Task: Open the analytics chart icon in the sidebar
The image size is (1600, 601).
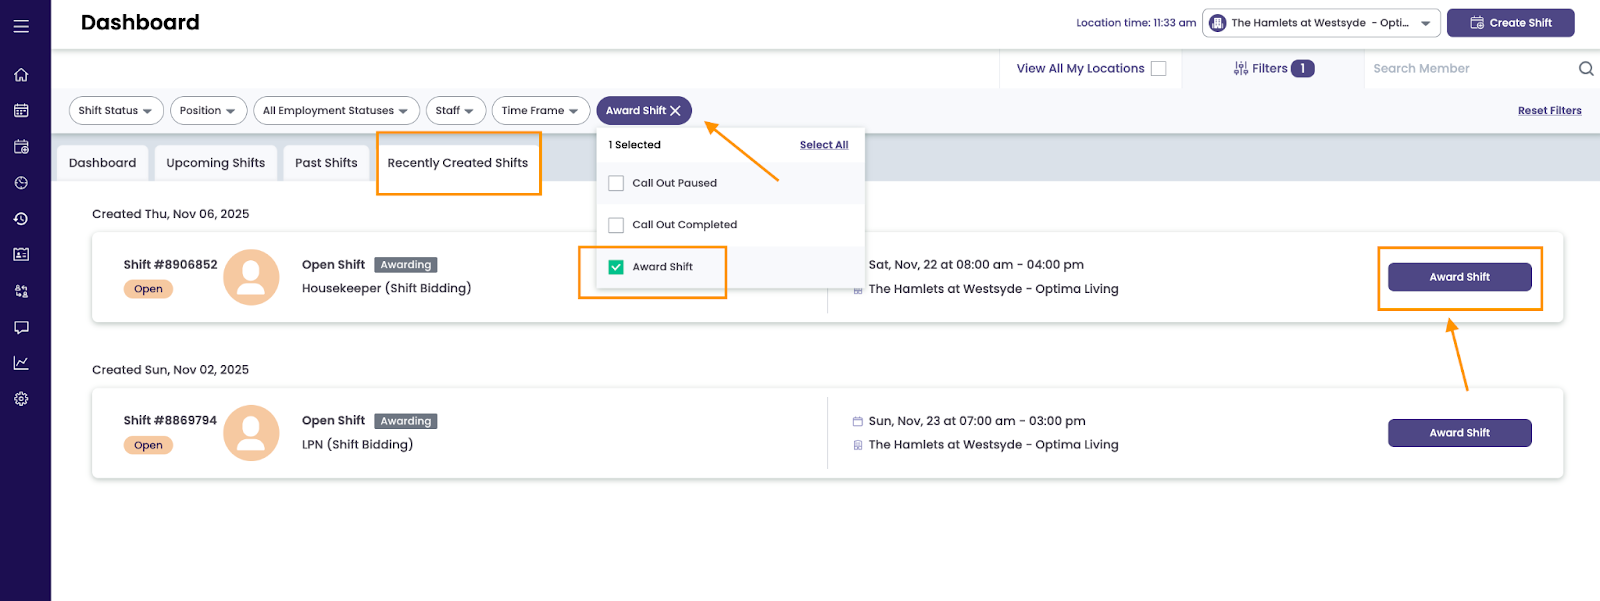Action: (x=21, y=363)
